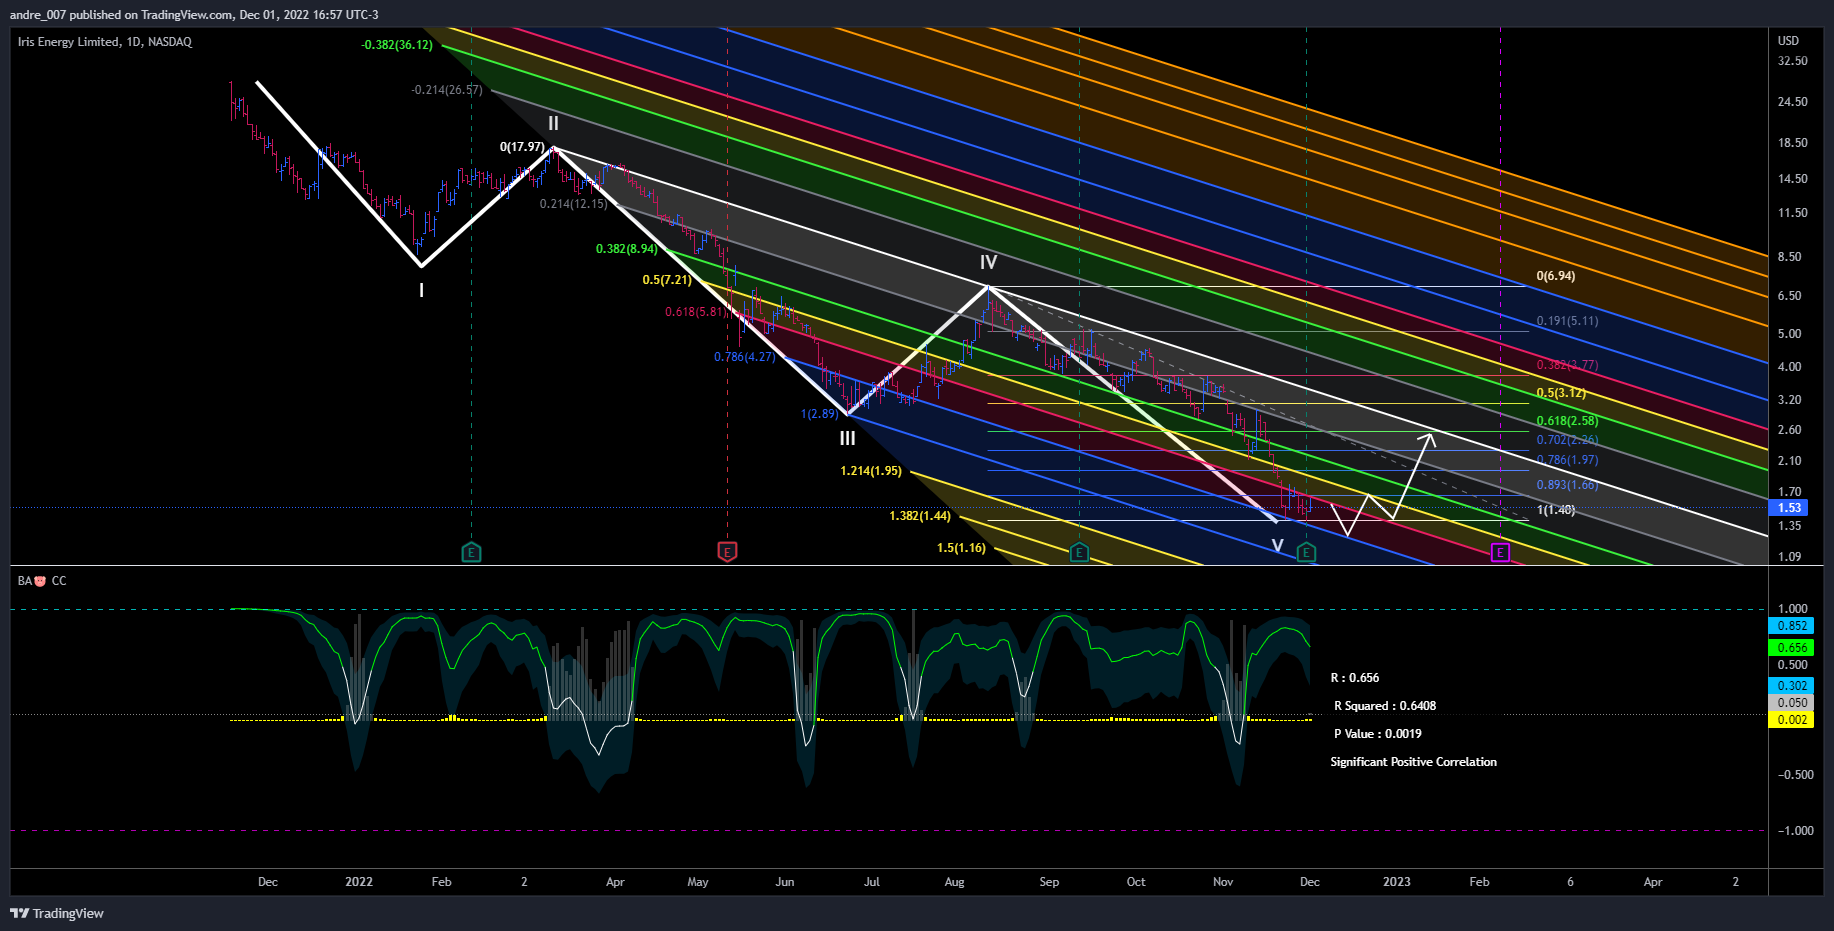
Task: Click the -0.382(36.12) Fibonacci label
Action: [398, 45]
